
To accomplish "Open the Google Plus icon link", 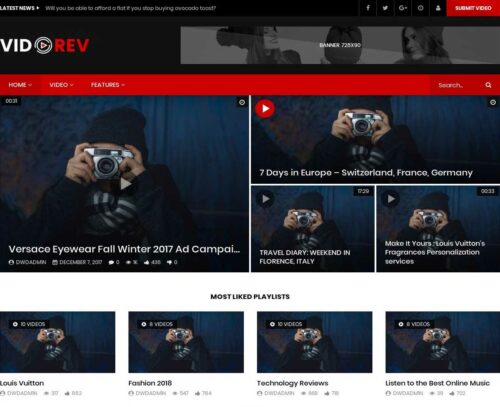I will [403, 8].
